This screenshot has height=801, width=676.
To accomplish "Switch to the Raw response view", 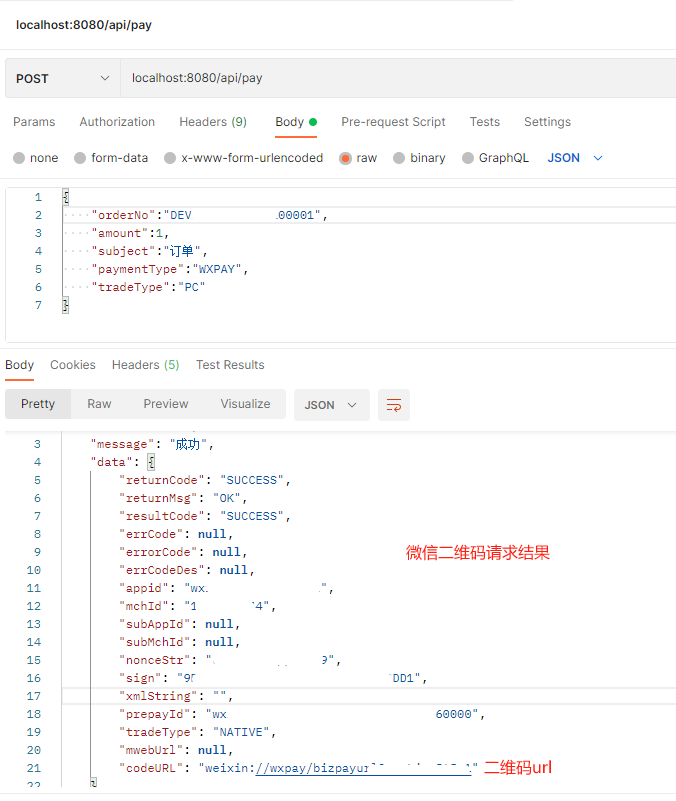I will [x=99, y=404].
